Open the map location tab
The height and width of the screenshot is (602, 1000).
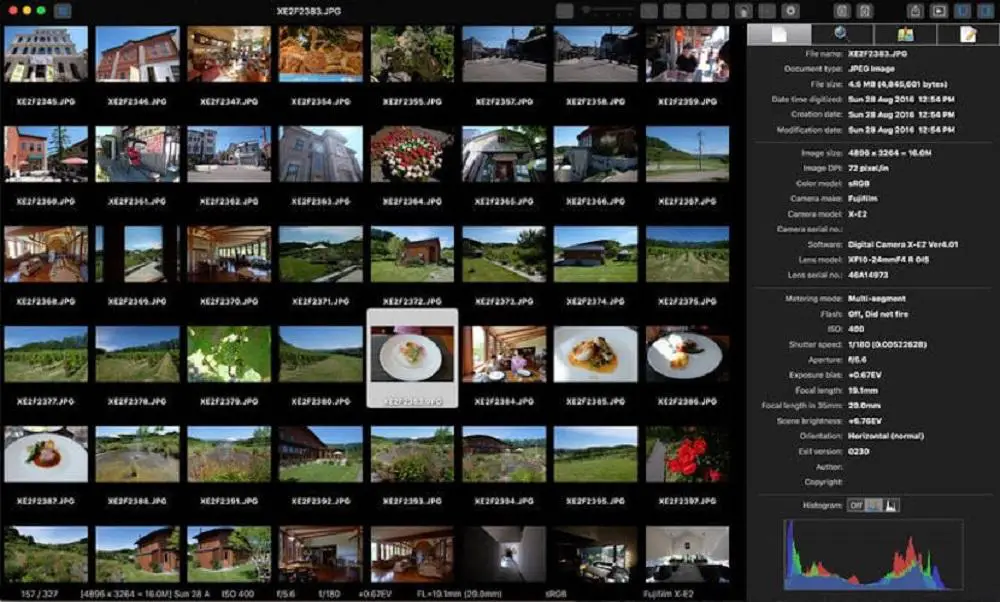tap(905, 34)
